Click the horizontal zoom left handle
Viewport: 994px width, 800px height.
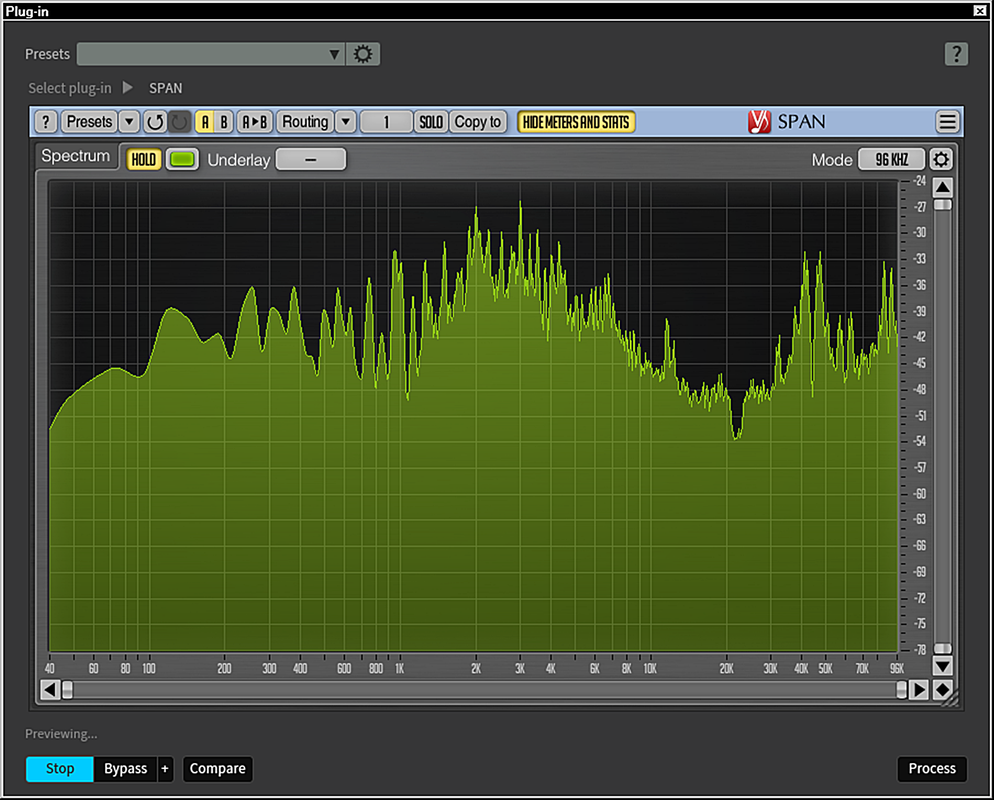coord(67,690)
